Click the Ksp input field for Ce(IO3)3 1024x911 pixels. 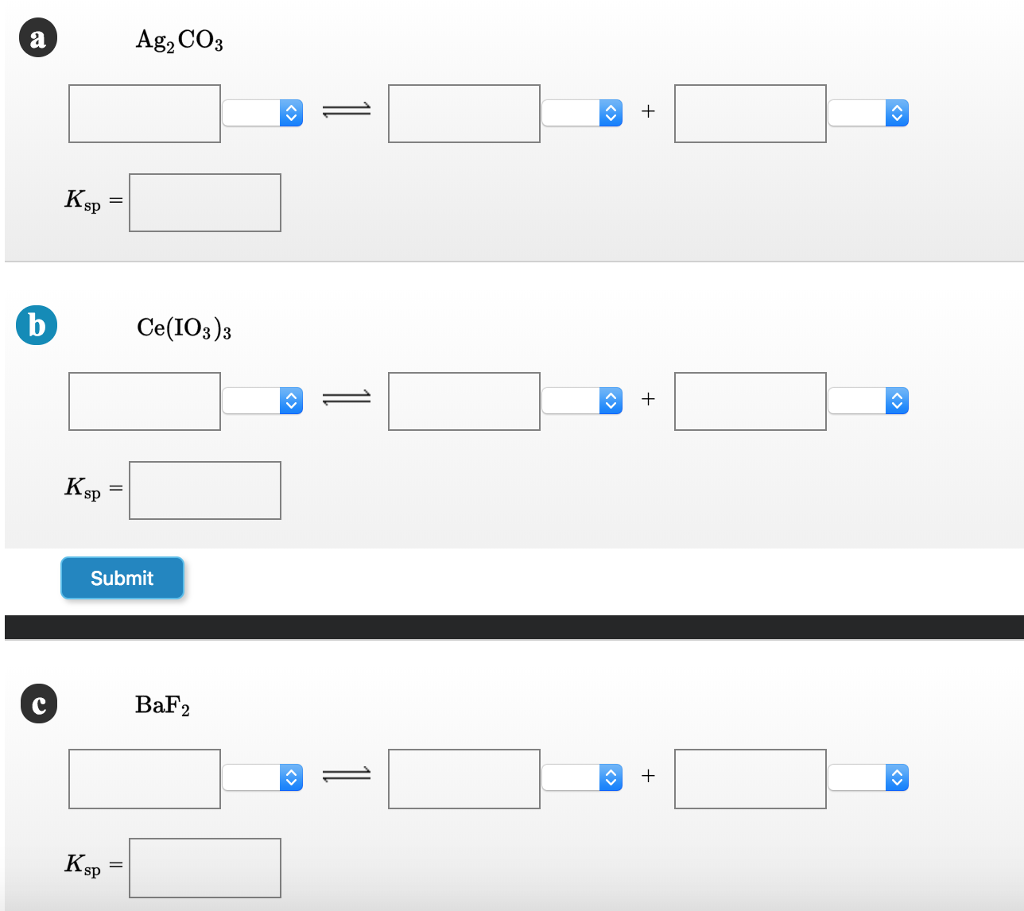point(204,490)
